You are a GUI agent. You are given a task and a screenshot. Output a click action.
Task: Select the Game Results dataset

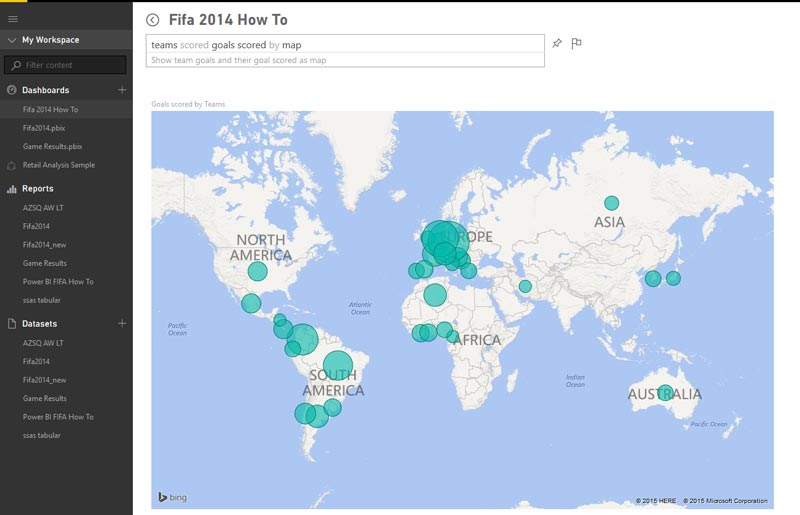pyautogui.click(x=45, y=398)
